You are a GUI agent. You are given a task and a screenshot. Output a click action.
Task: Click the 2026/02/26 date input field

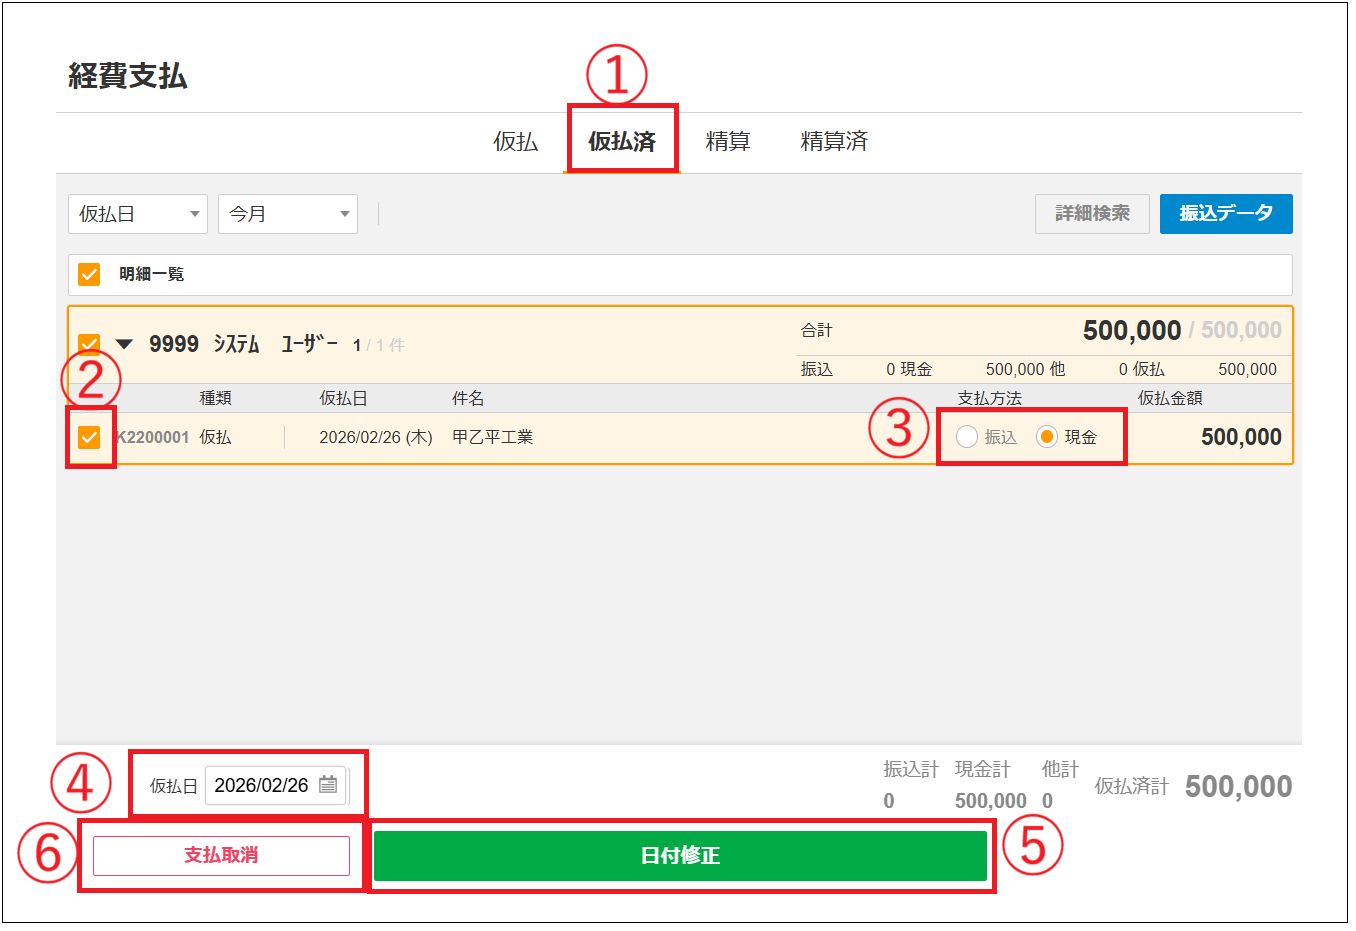point(262,786)
